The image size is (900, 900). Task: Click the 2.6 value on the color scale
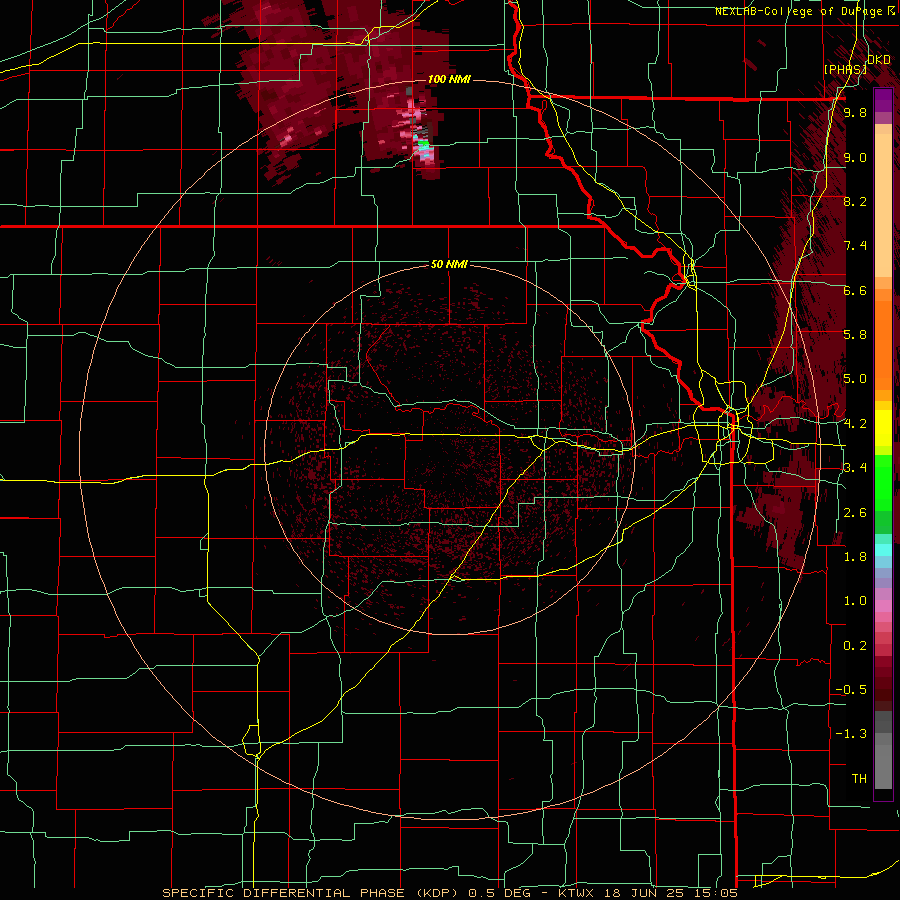tap(855, 513)
